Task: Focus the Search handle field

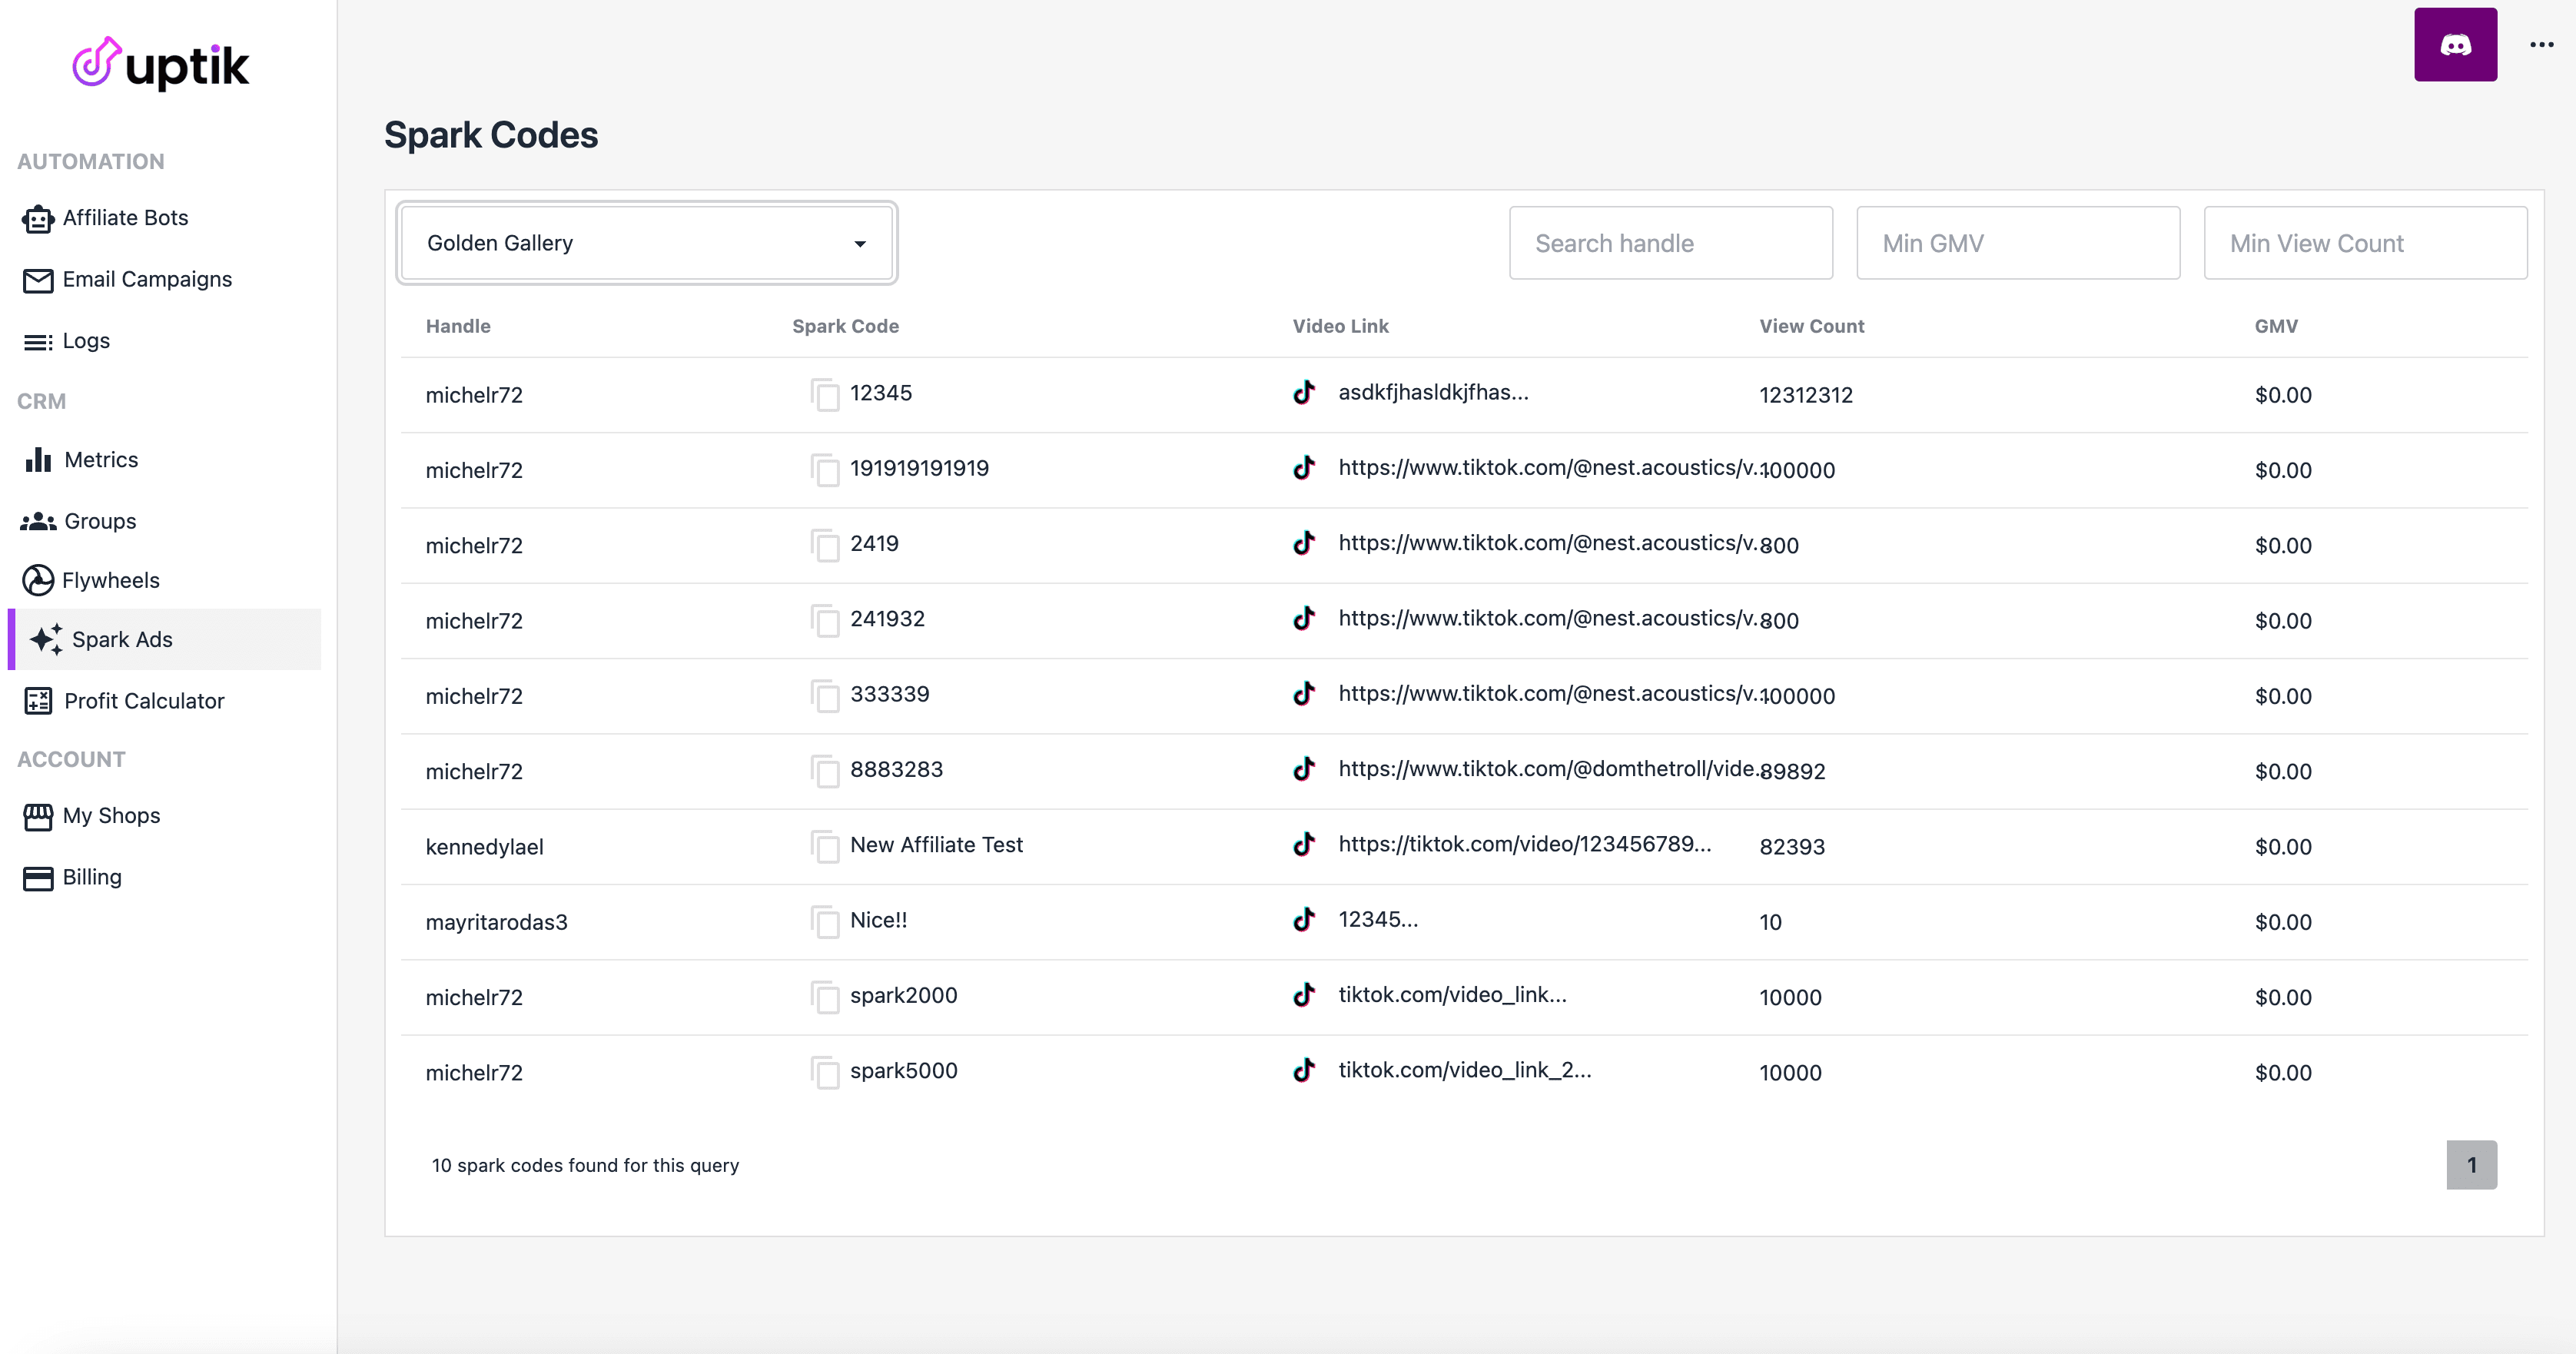Action: coord(1671,243)
